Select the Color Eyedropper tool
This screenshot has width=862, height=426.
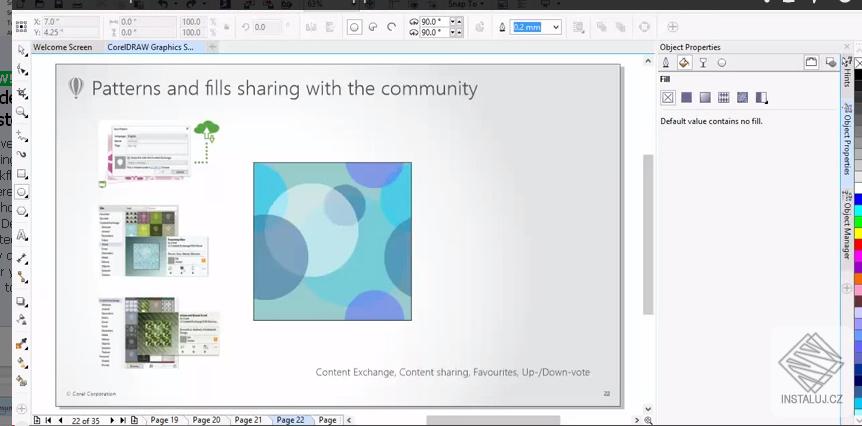coord(21,344)
